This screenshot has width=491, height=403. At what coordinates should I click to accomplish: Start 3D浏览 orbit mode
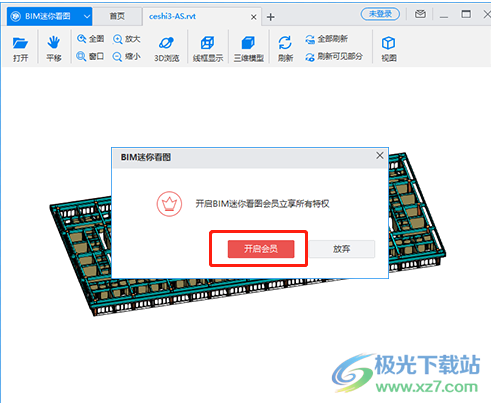click(x=166, y=49)
